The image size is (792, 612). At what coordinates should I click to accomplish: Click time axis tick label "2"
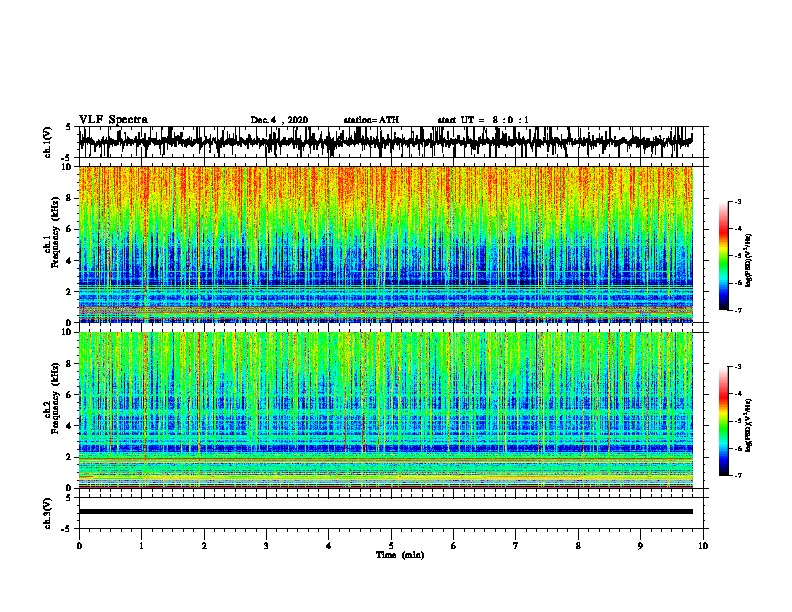click(x=204, y=546)
